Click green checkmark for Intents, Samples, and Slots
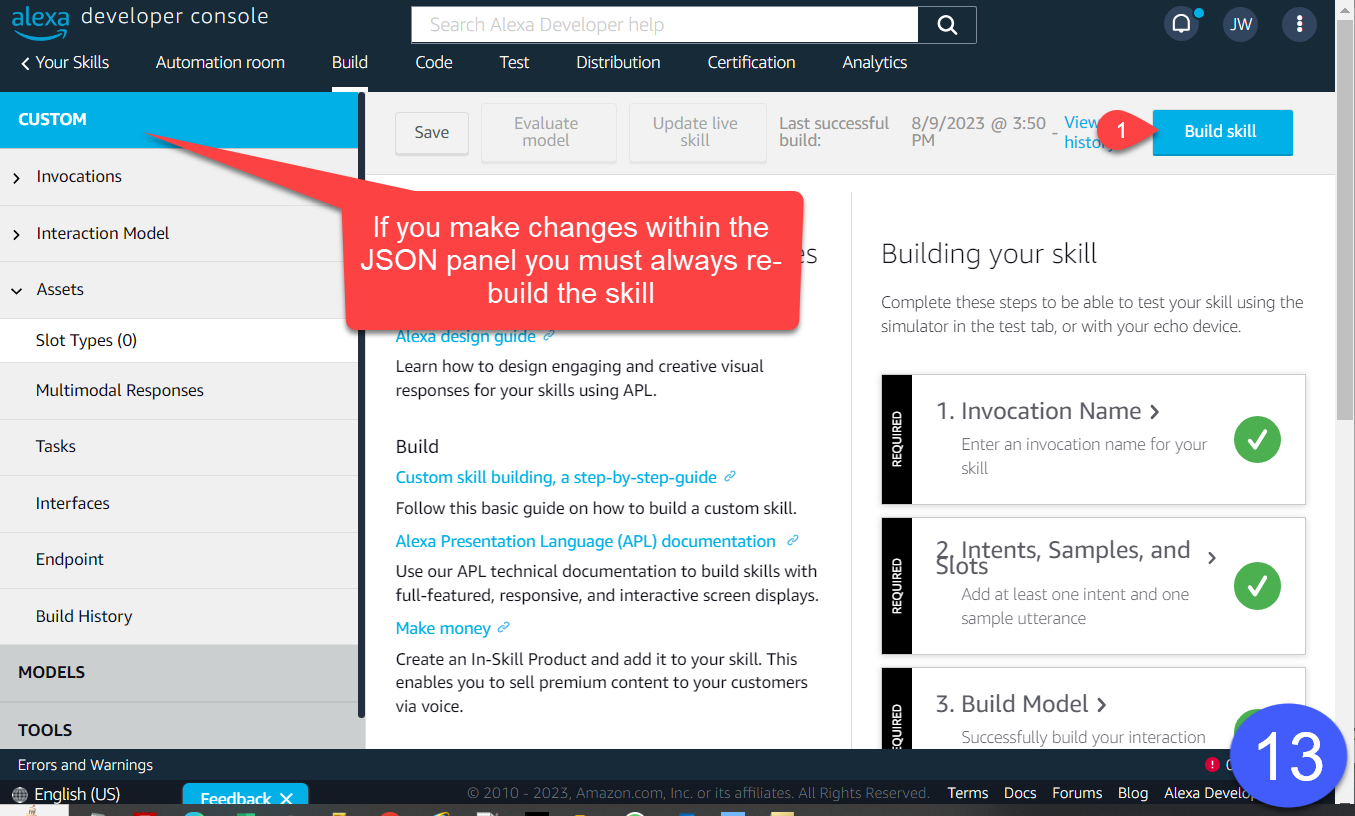Viewport: 1355px width, 816px height. tap(1257, 585)
